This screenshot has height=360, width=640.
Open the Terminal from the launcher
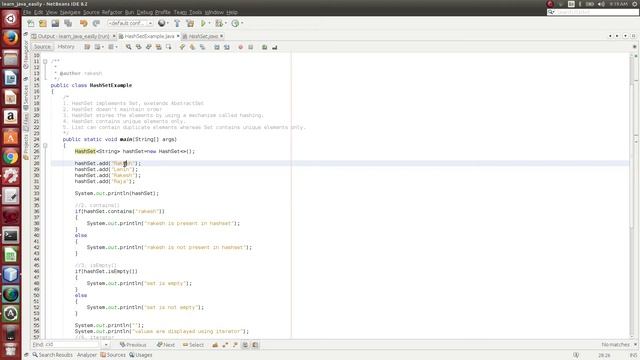pos(11,236)
